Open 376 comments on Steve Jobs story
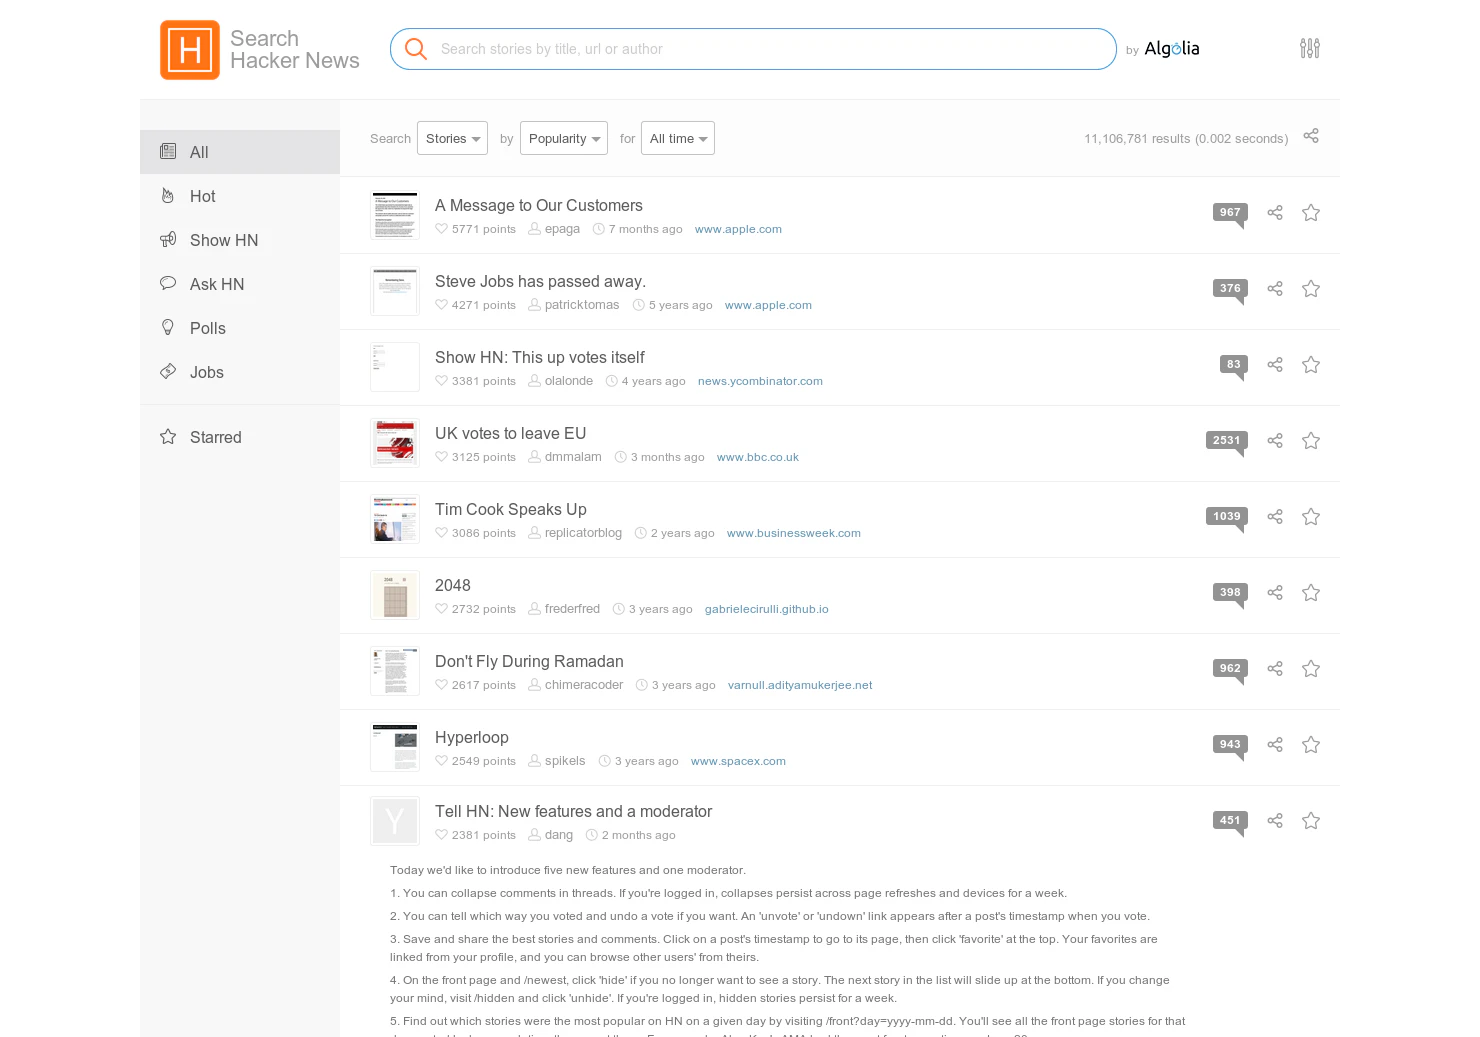The image size is (1480, 1037). tap(1230, 289)
